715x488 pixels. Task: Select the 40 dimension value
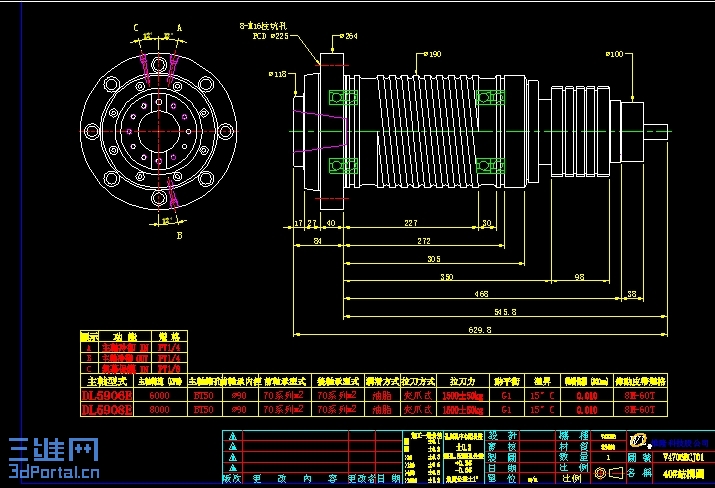[x=331, y=223]
